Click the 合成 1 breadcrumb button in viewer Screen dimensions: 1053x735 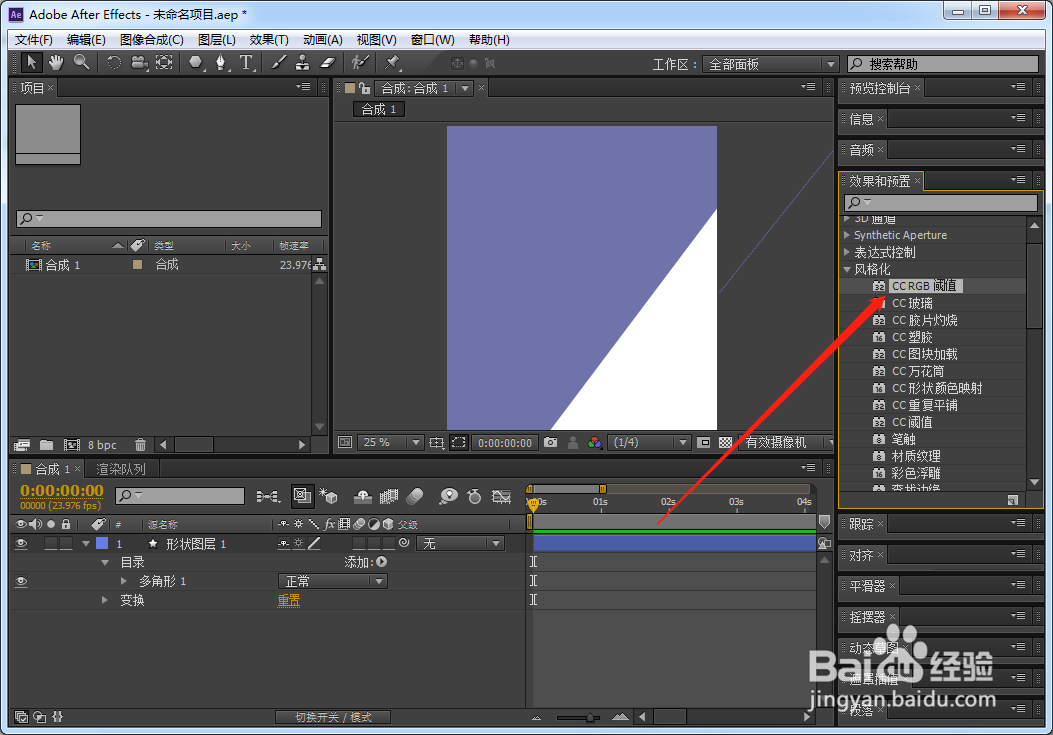tap(379, 110)
